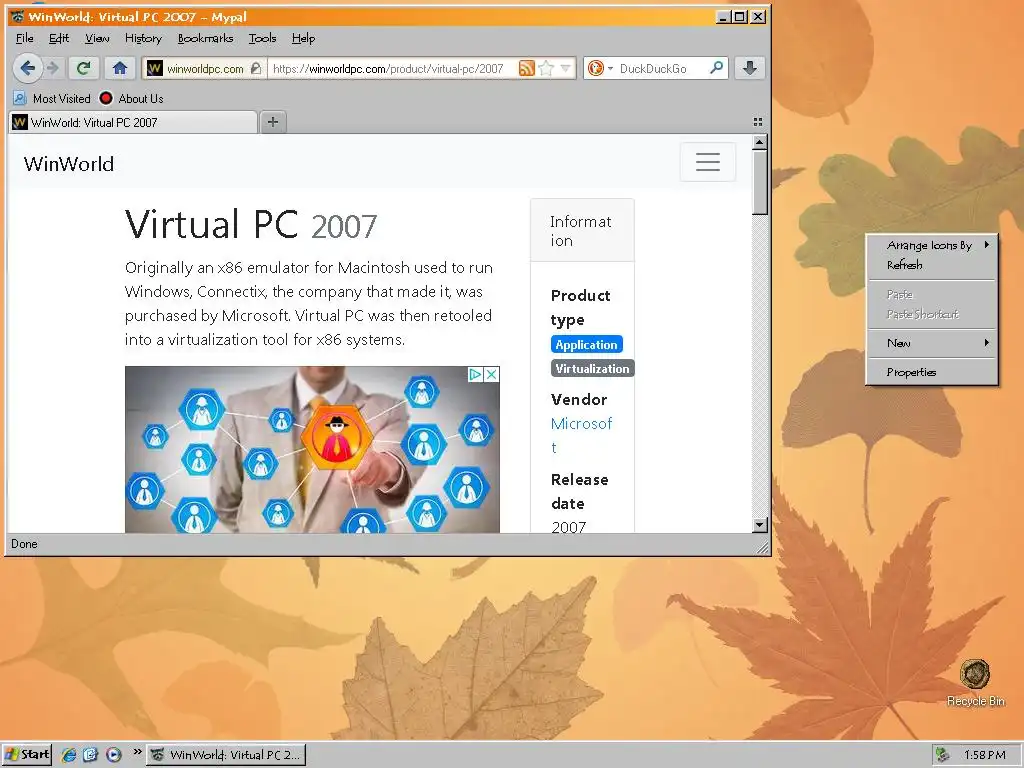
Task: Click the RSS feed icon in address bar
Action: (x=526, y=69)
